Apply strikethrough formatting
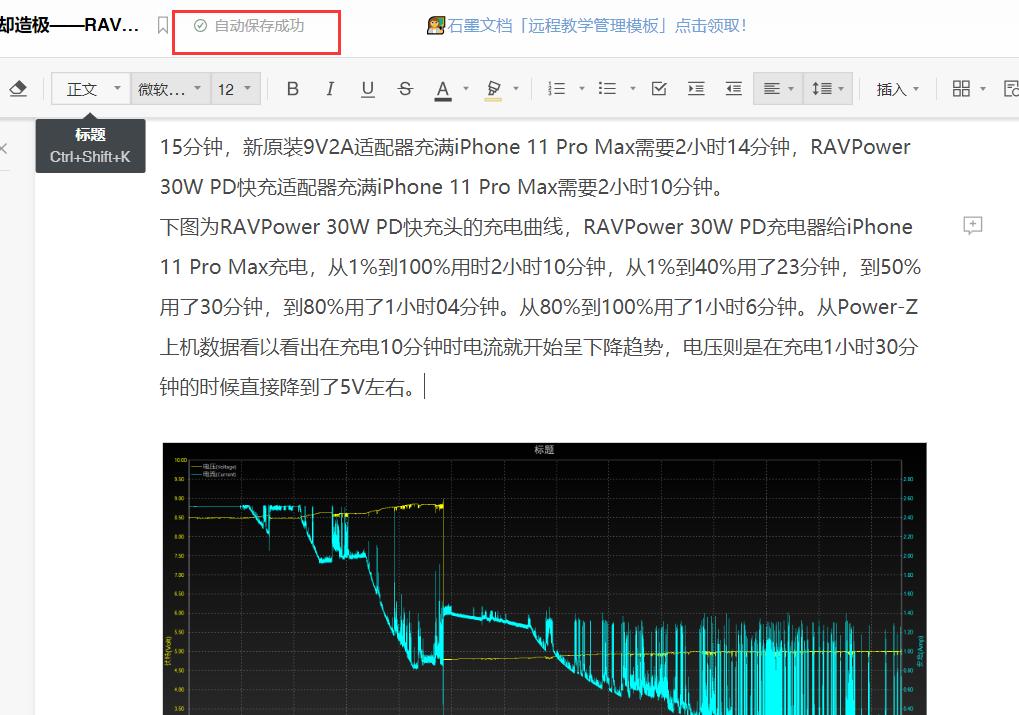This screenshot has height=715, width=1019. [x=404, y=88]
